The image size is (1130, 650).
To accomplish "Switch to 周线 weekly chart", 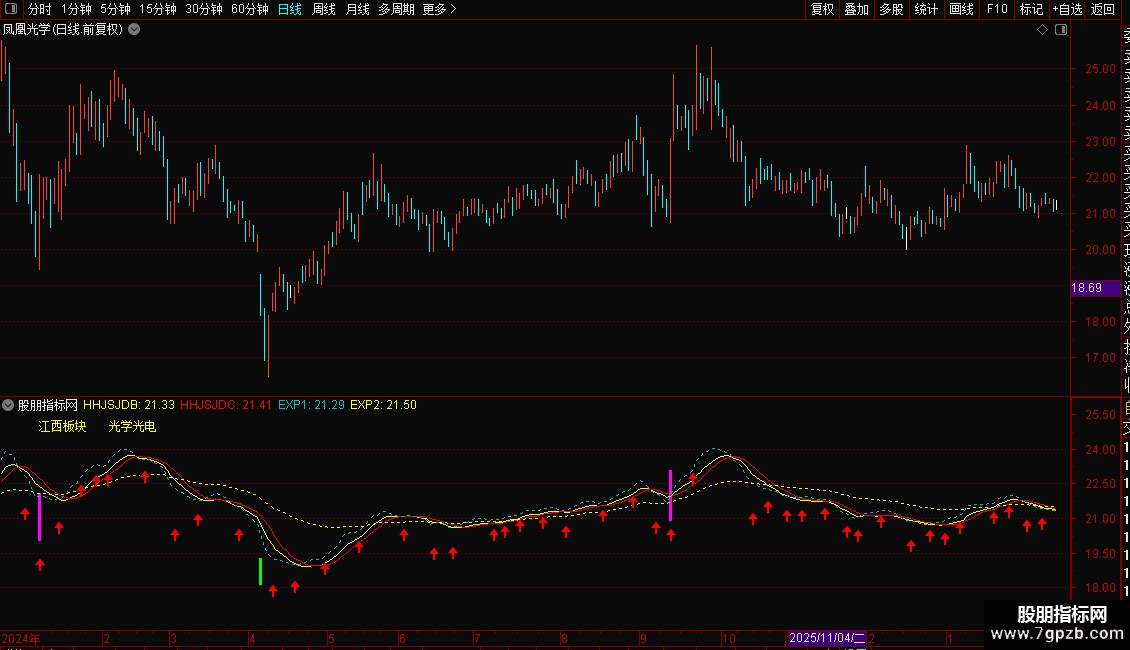I will pyautogui.click(x=324, y=9).
